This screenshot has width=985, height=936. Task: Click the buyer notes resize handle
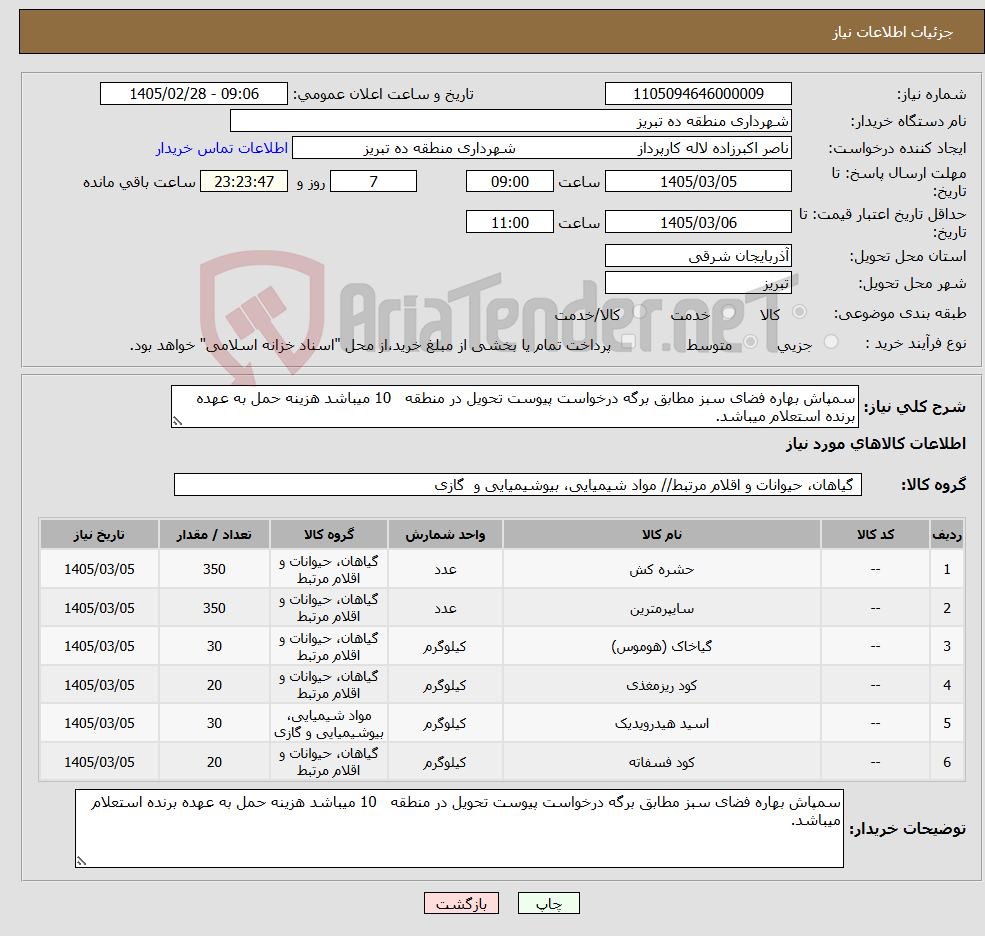[x=80, y=861]
